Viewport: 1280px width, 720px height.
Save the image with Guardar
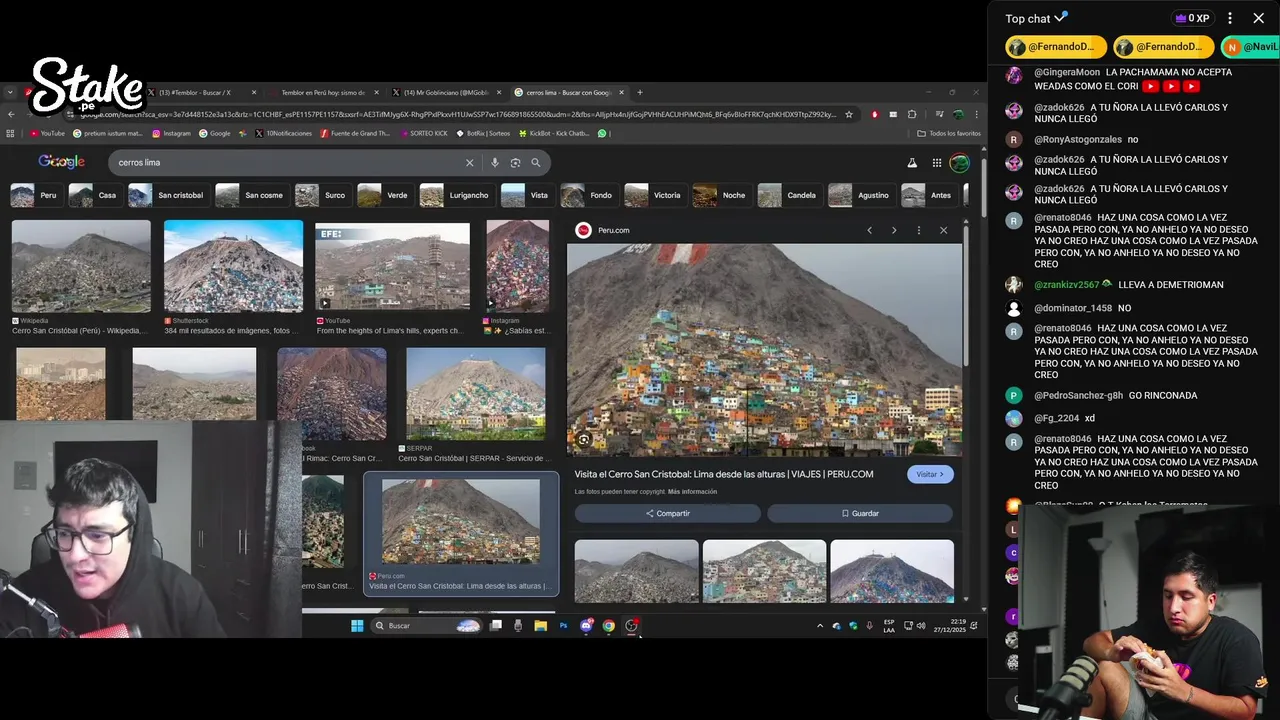(x=860, y=513)
